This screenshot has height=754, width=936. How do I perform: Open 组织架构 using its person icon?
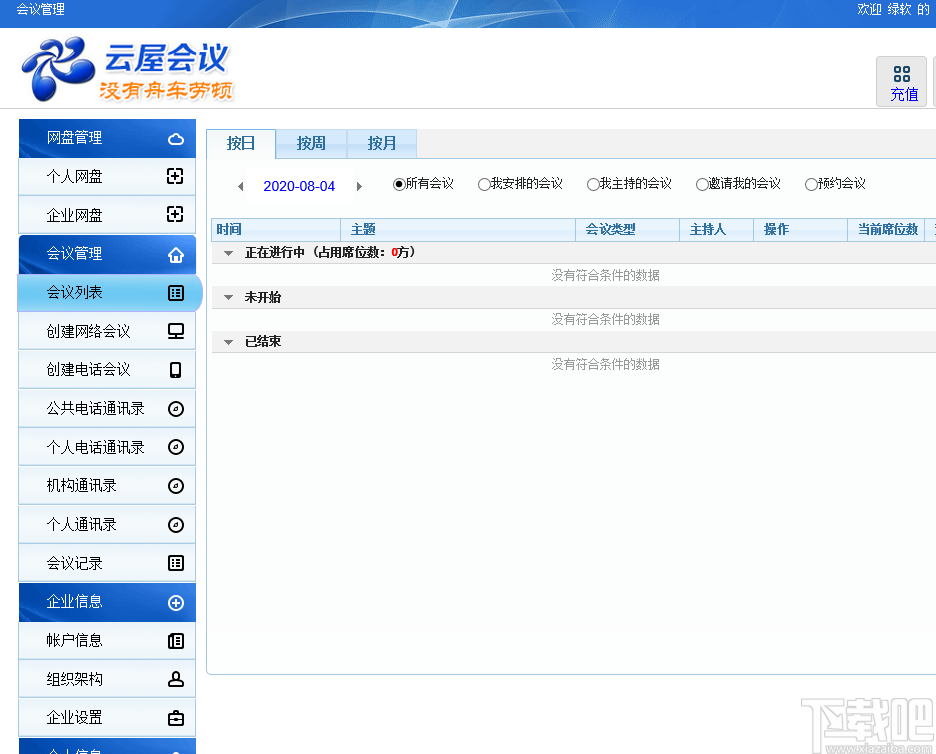click(175, 678)
